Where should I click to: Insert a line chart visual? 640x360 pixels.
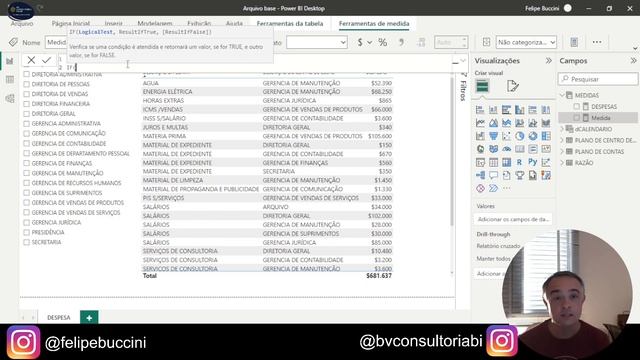[480, 123]
